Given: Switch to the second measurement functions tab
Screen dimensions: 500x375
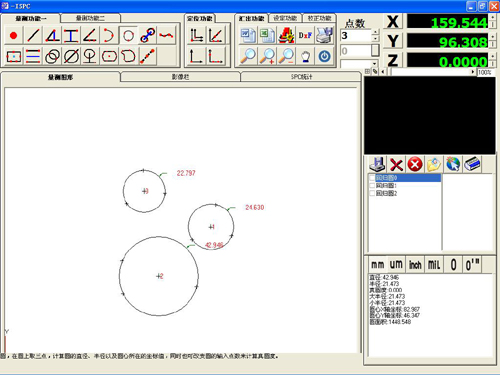Looking at the screenshot, I should [90, 18].
